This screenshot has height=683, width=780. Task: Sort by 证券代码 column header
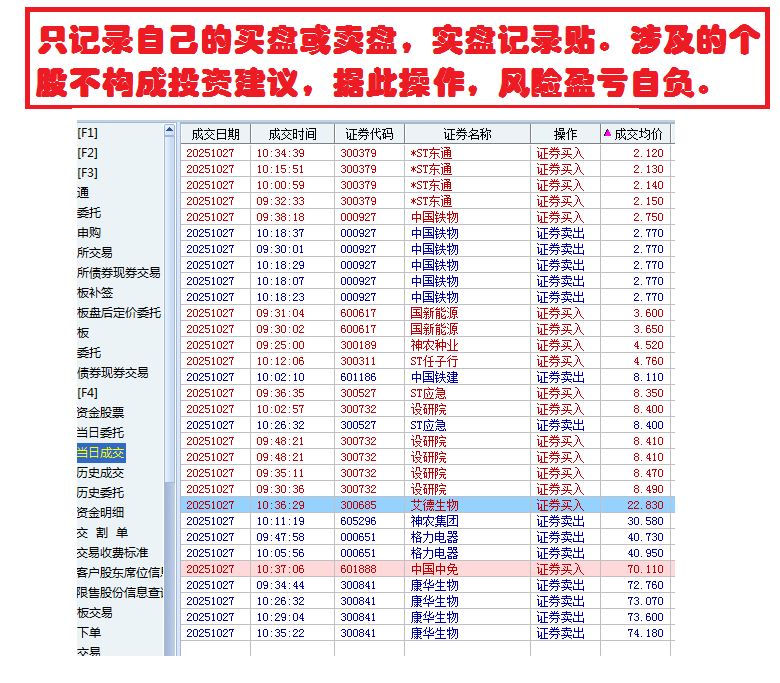click(370, 134)
